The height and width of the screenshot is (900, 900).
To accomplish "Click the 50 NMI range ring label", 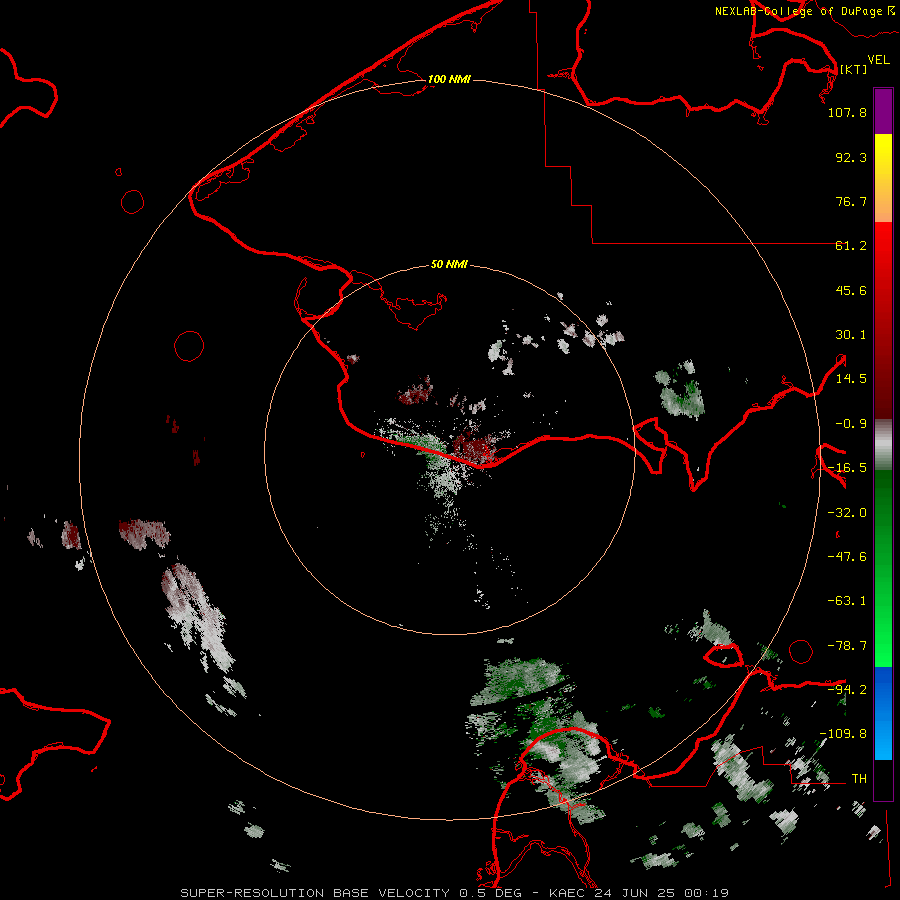I will coord(449,264).
